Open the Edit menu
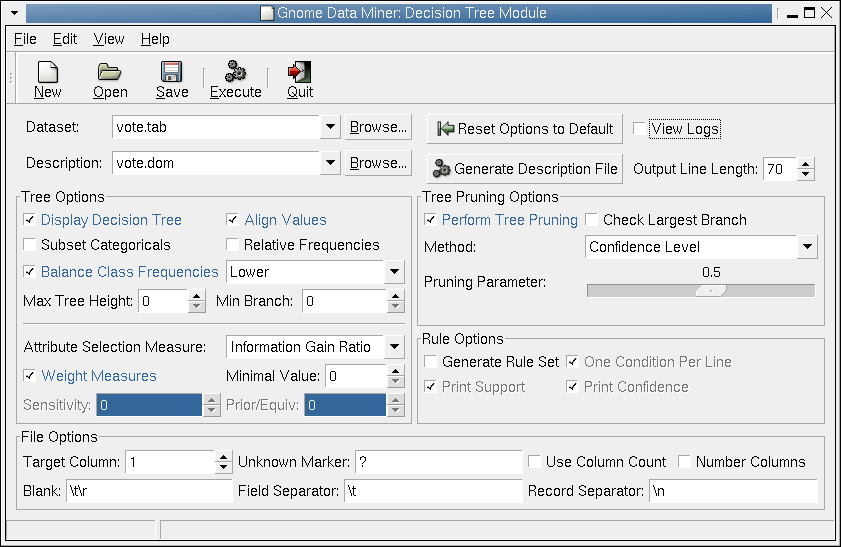Viewport: 841px width, 547px height. [65, 39]
